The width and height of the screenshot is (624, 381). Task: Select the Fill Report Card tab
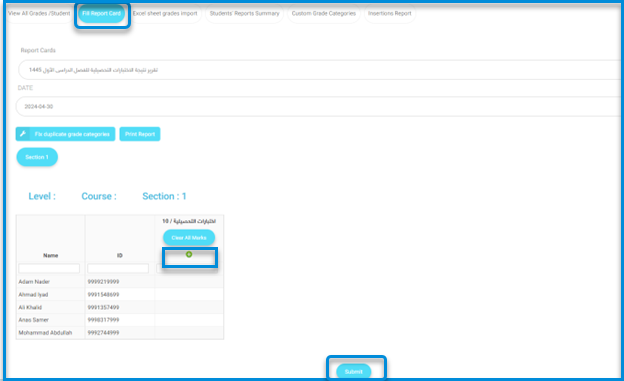[101, 14]
